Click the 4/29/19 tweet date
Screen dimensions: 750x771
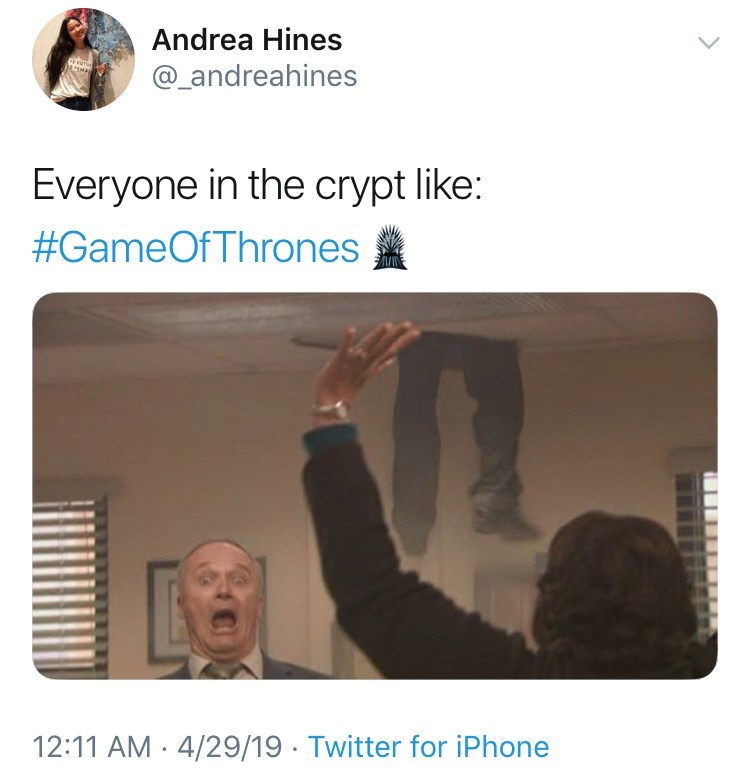click(230, 746)
